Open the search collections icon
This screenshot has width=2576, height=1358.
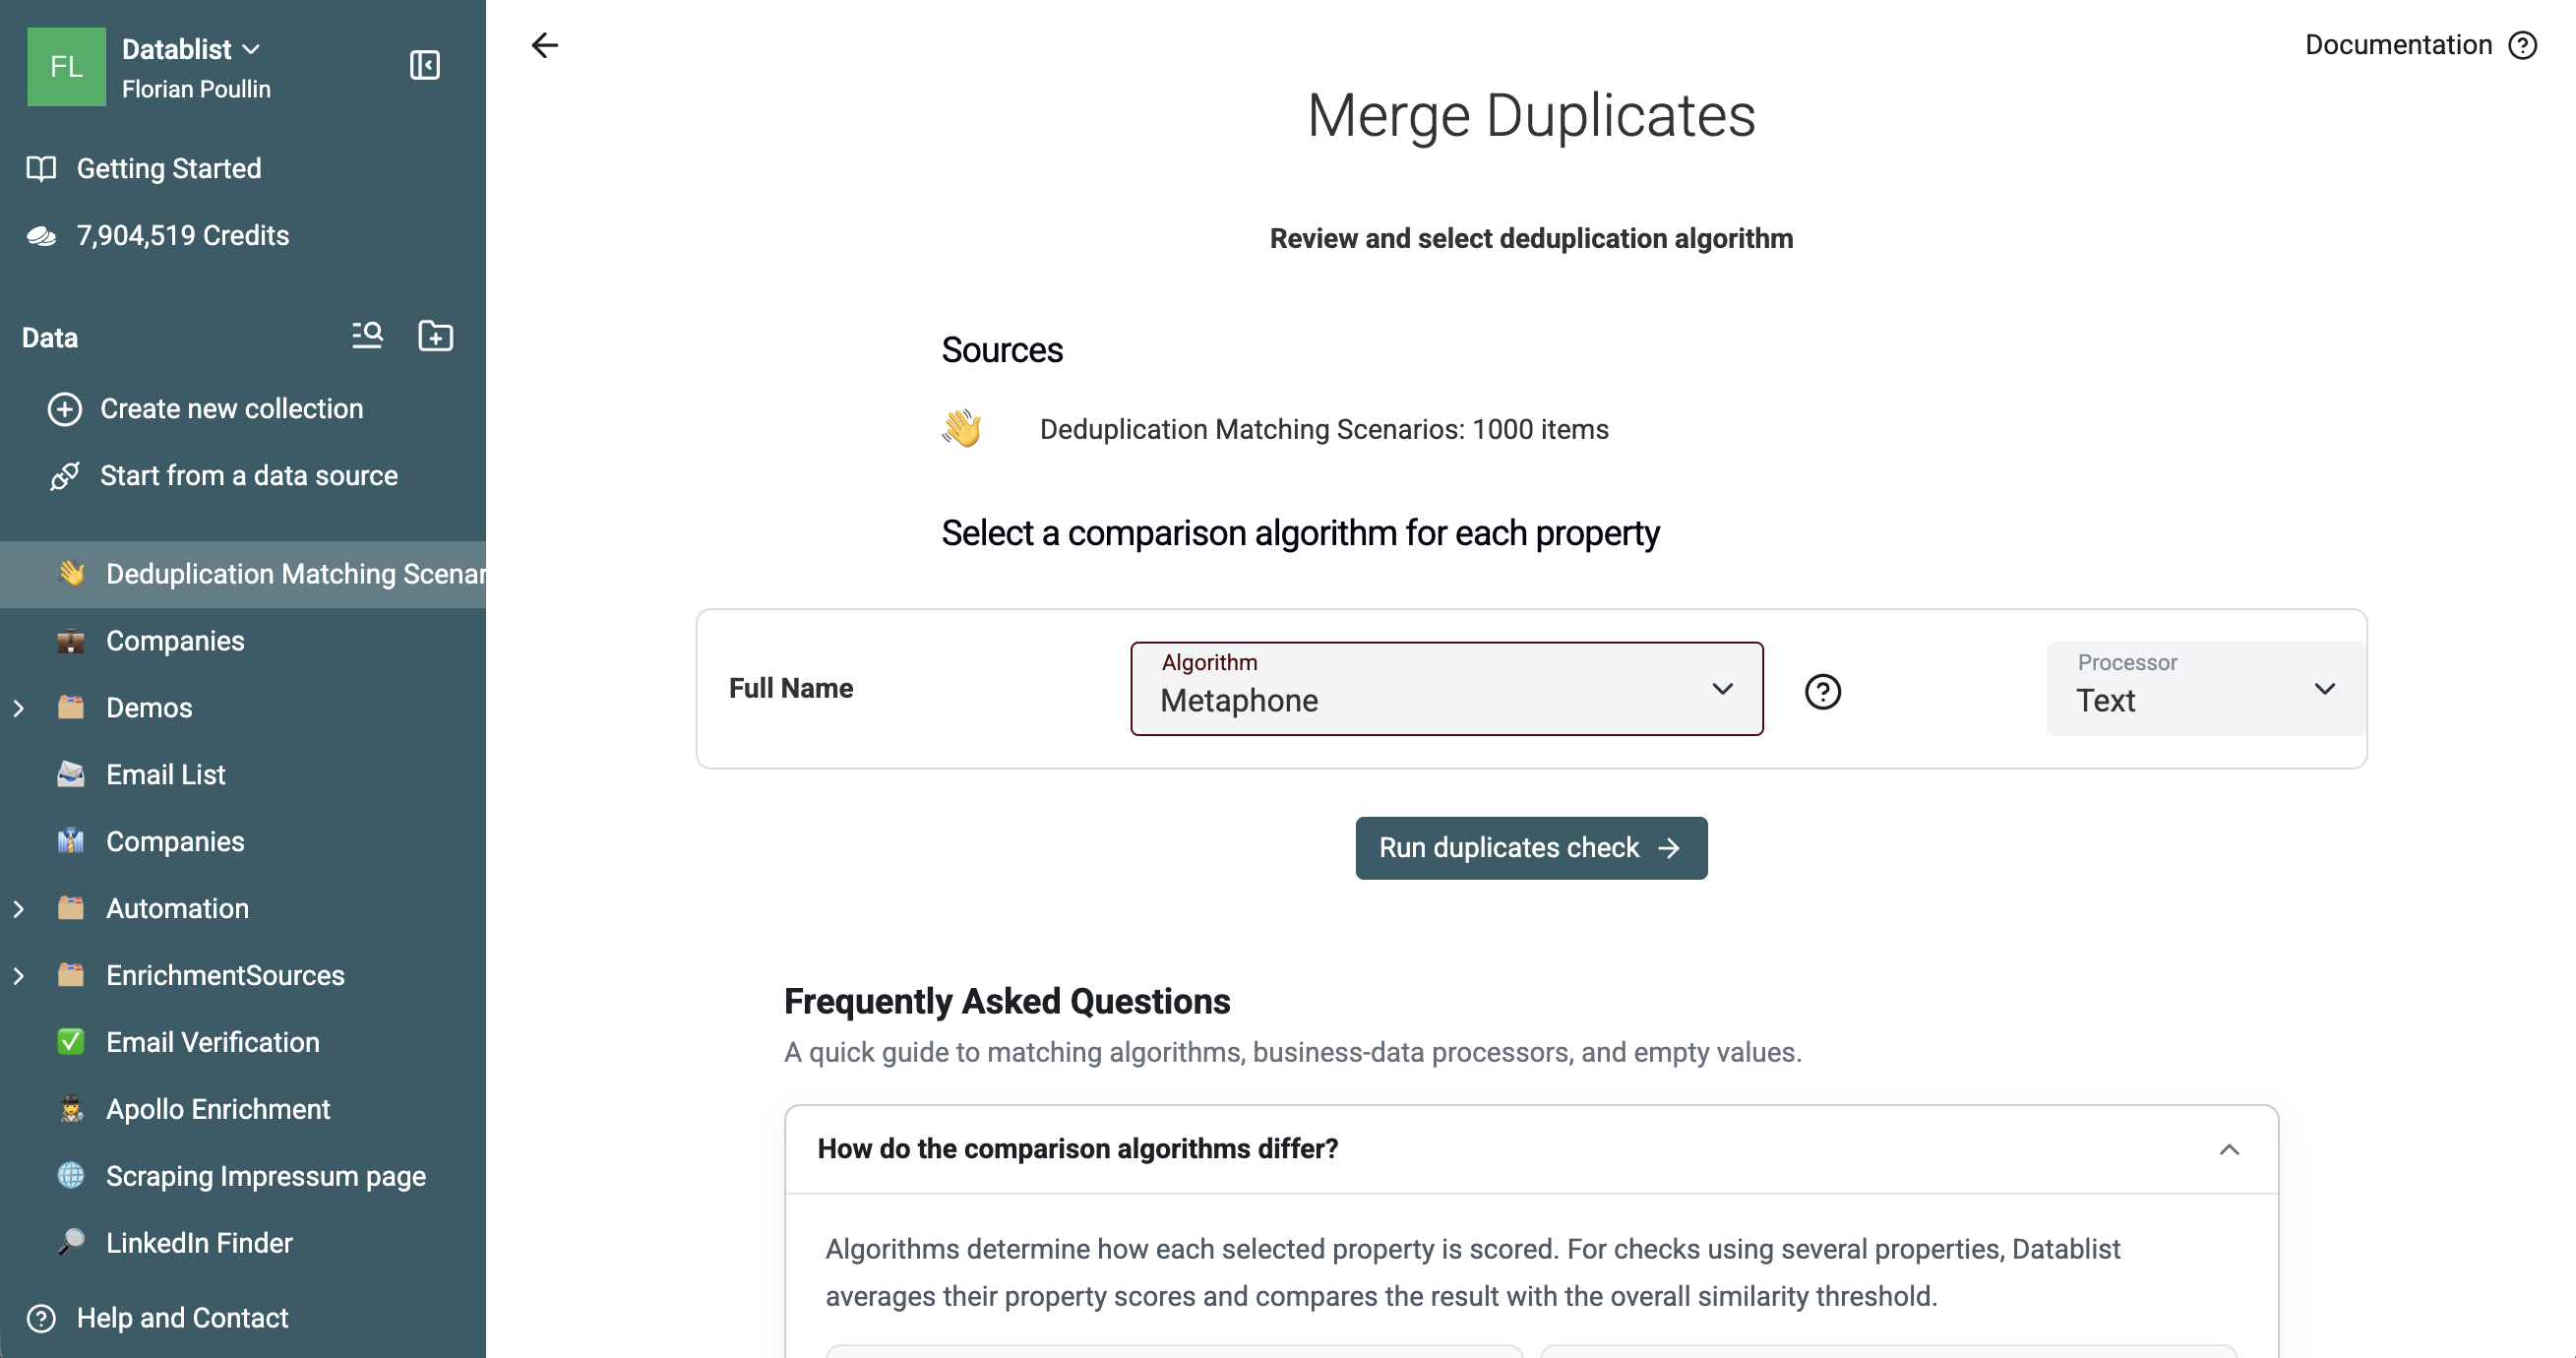(x=367, y=336)
